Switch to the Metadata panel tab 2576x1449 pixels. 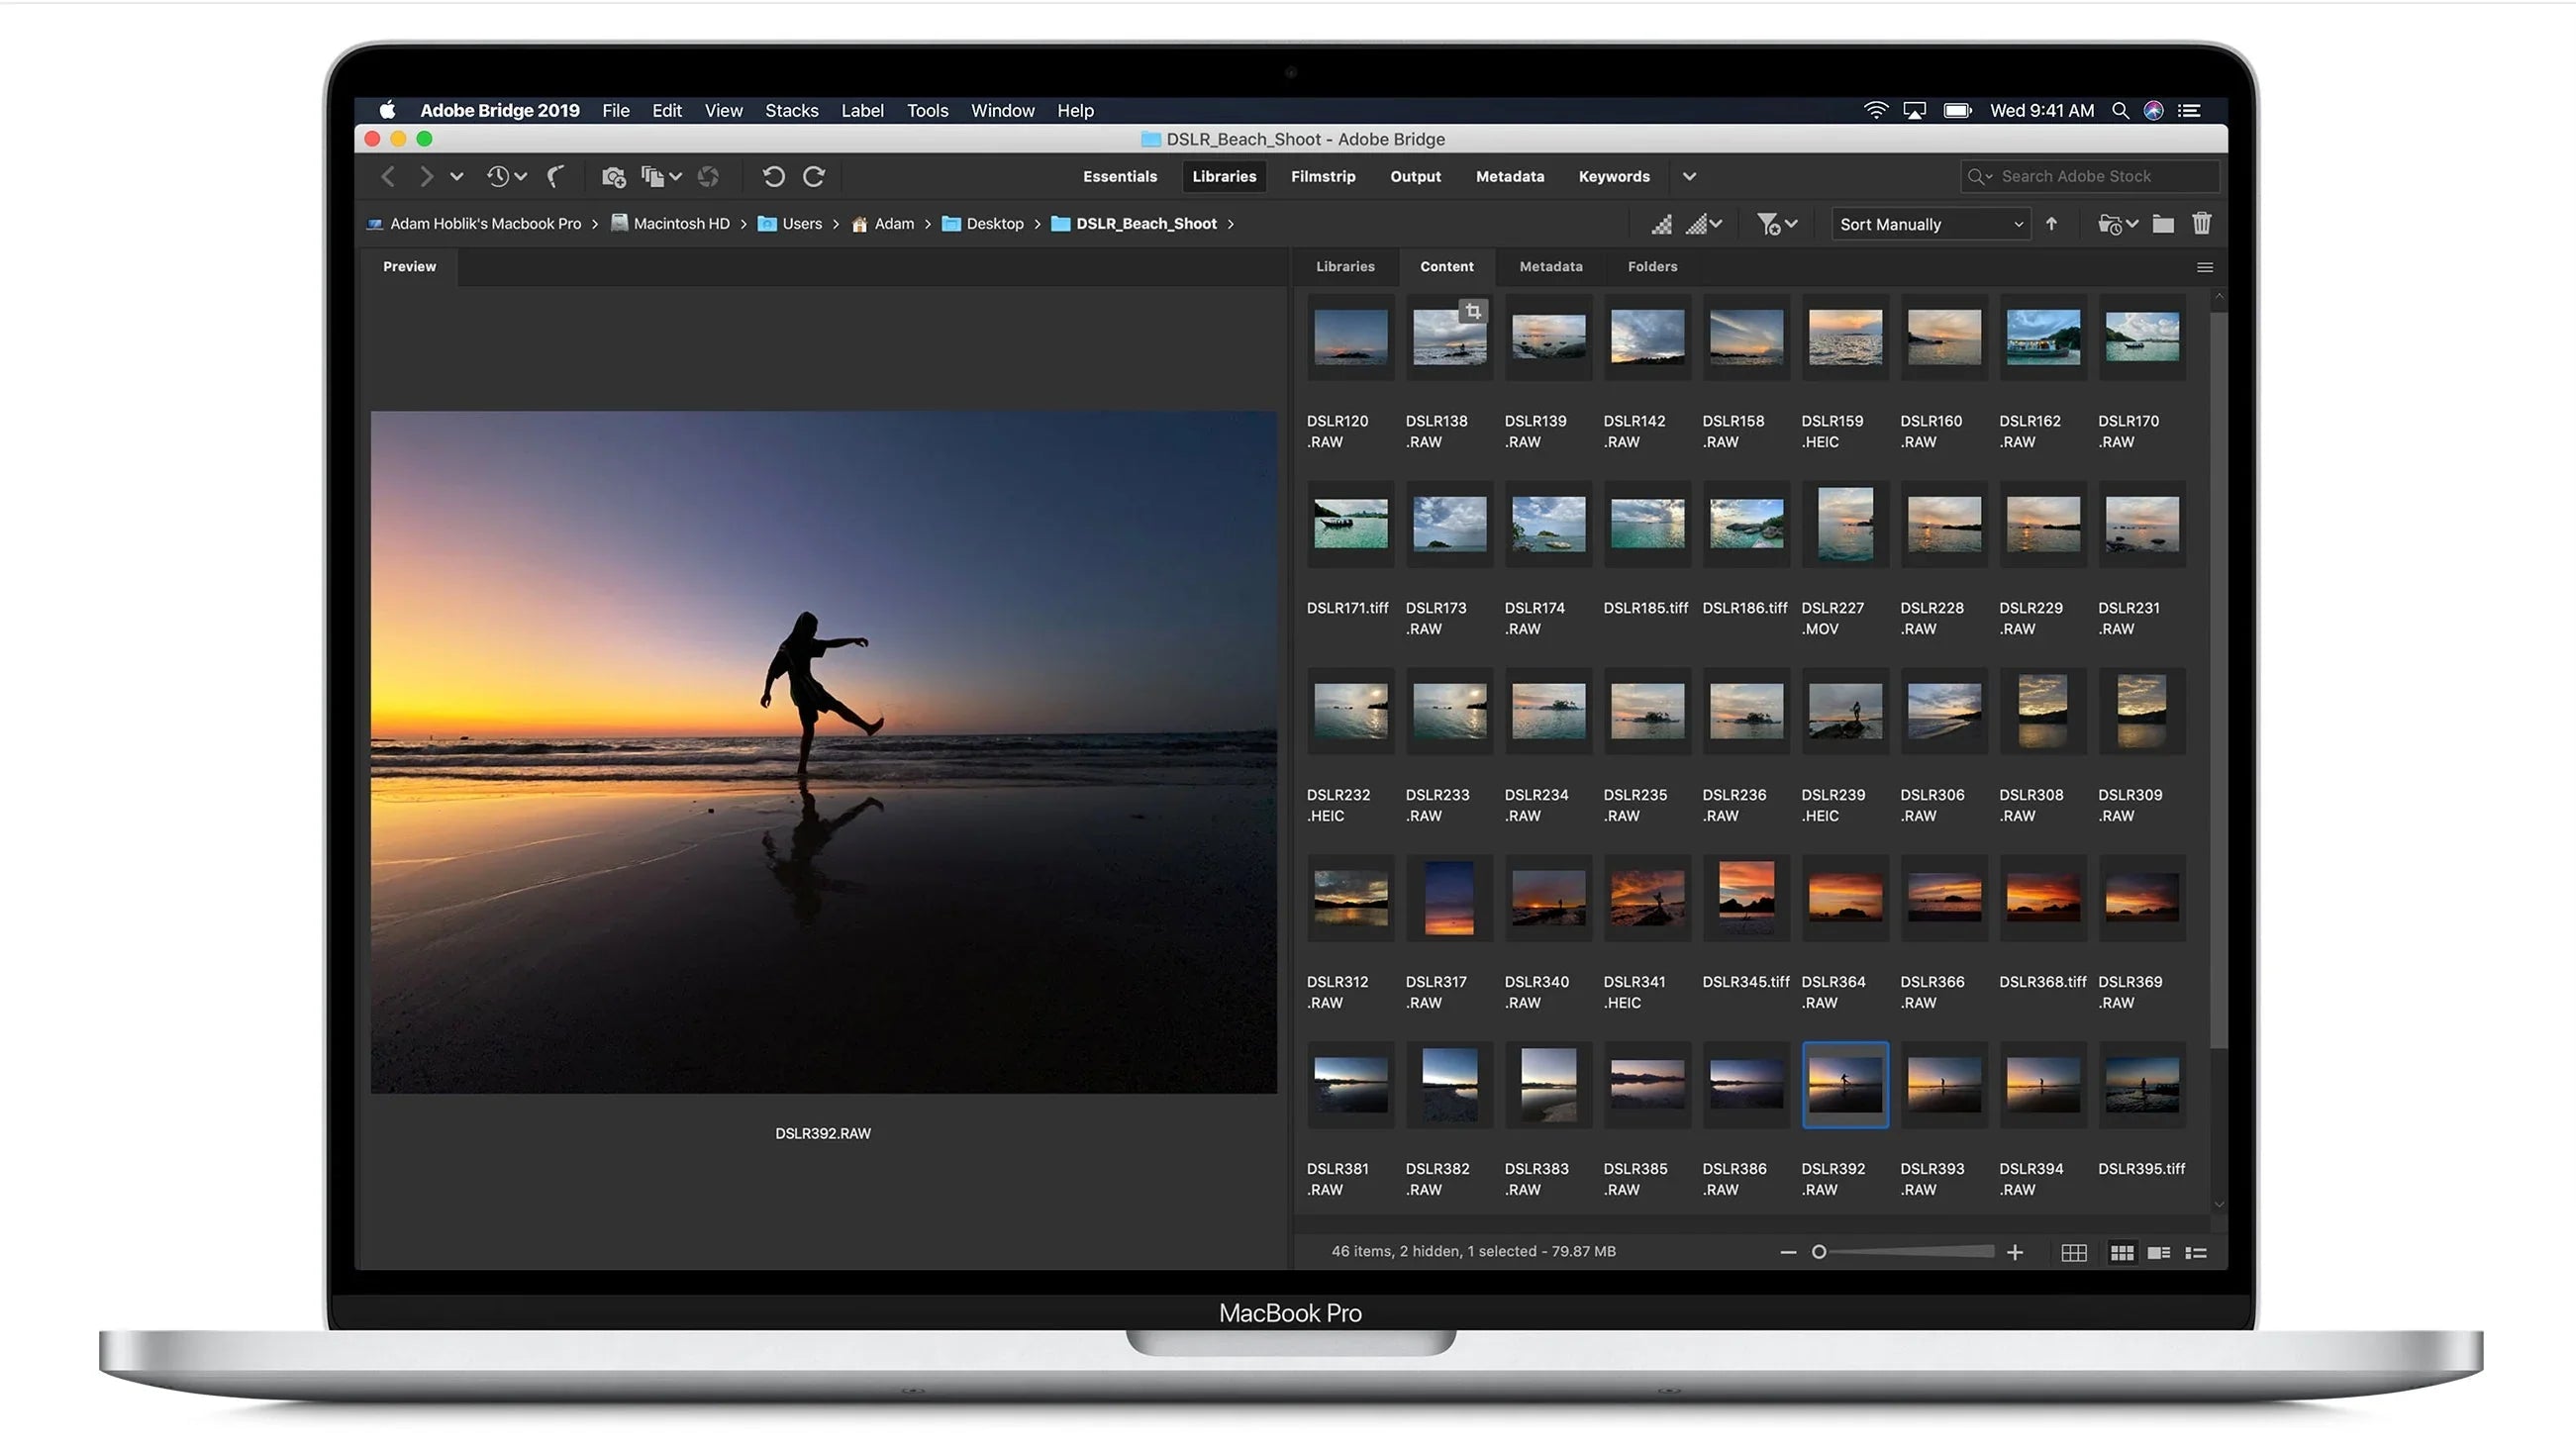1550,266
